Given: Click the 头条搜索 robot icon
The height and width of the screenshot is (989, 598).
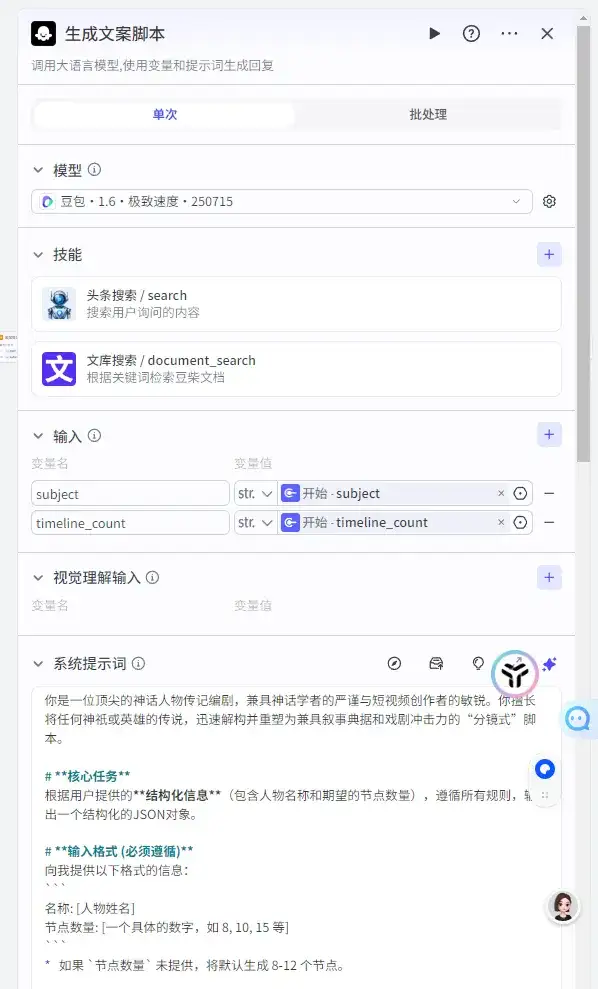Looking at the screenshot, I should pos(59,303).
